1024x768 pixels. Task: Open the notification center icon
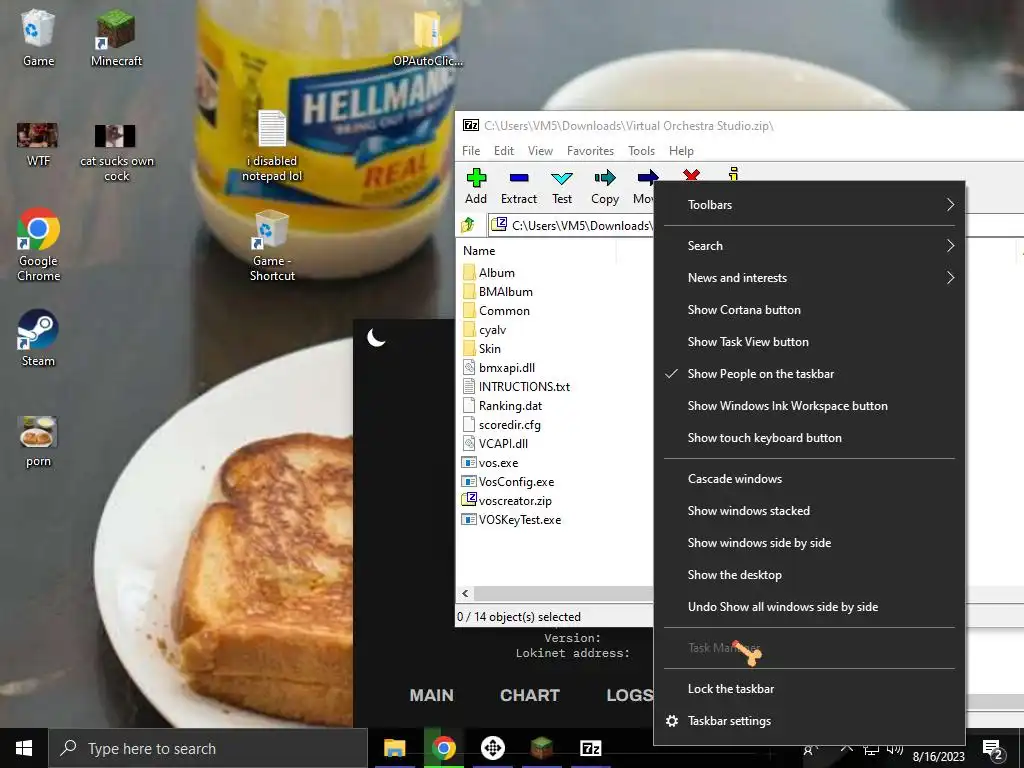tap(993, 749)
